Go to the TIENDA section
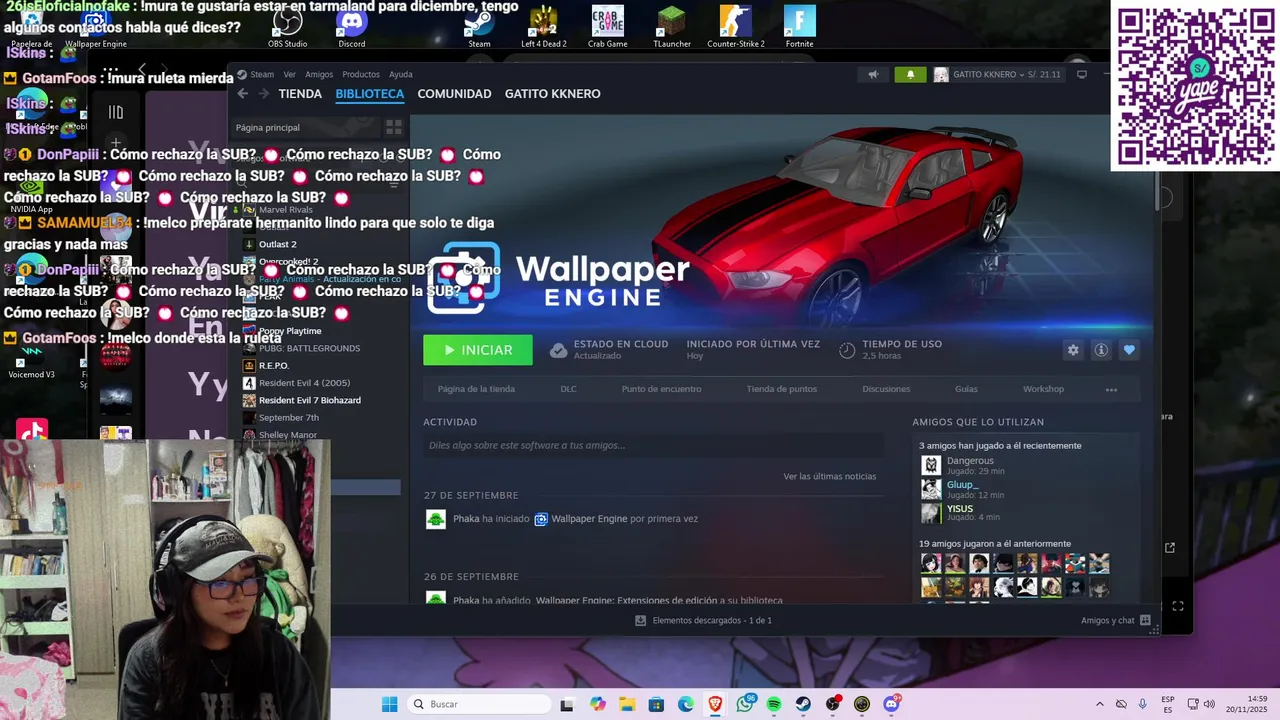 click(x=300, y=94)
